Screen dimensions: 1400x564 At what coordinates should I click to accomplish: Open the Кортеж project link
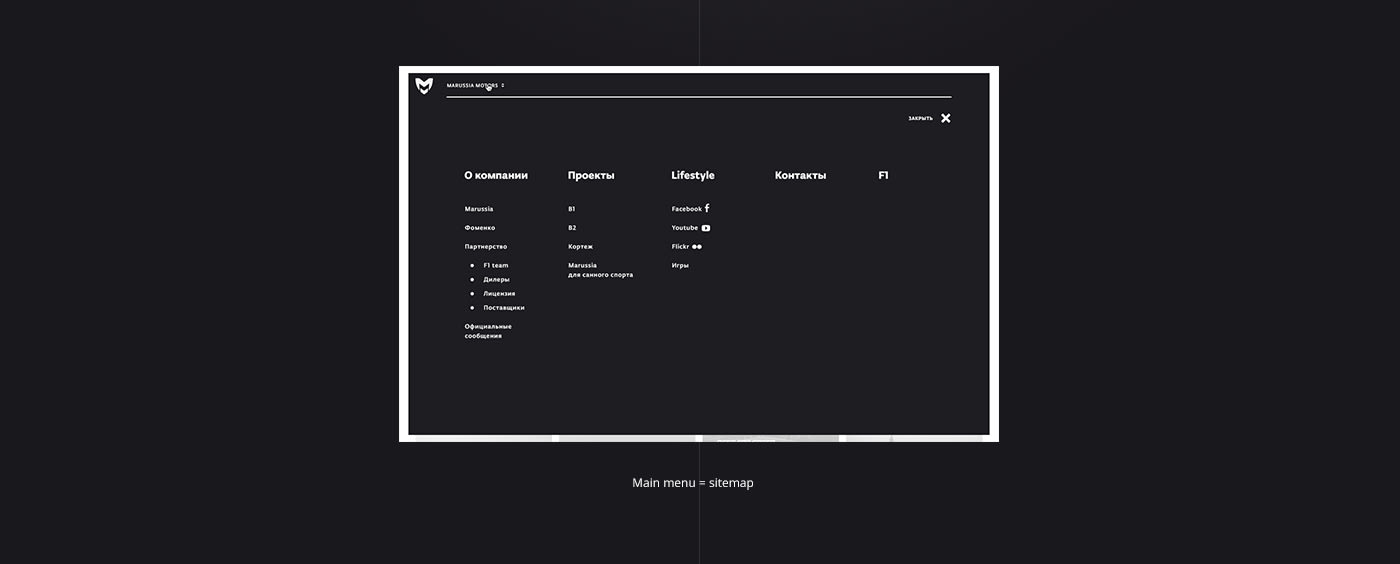pos(581,247)
